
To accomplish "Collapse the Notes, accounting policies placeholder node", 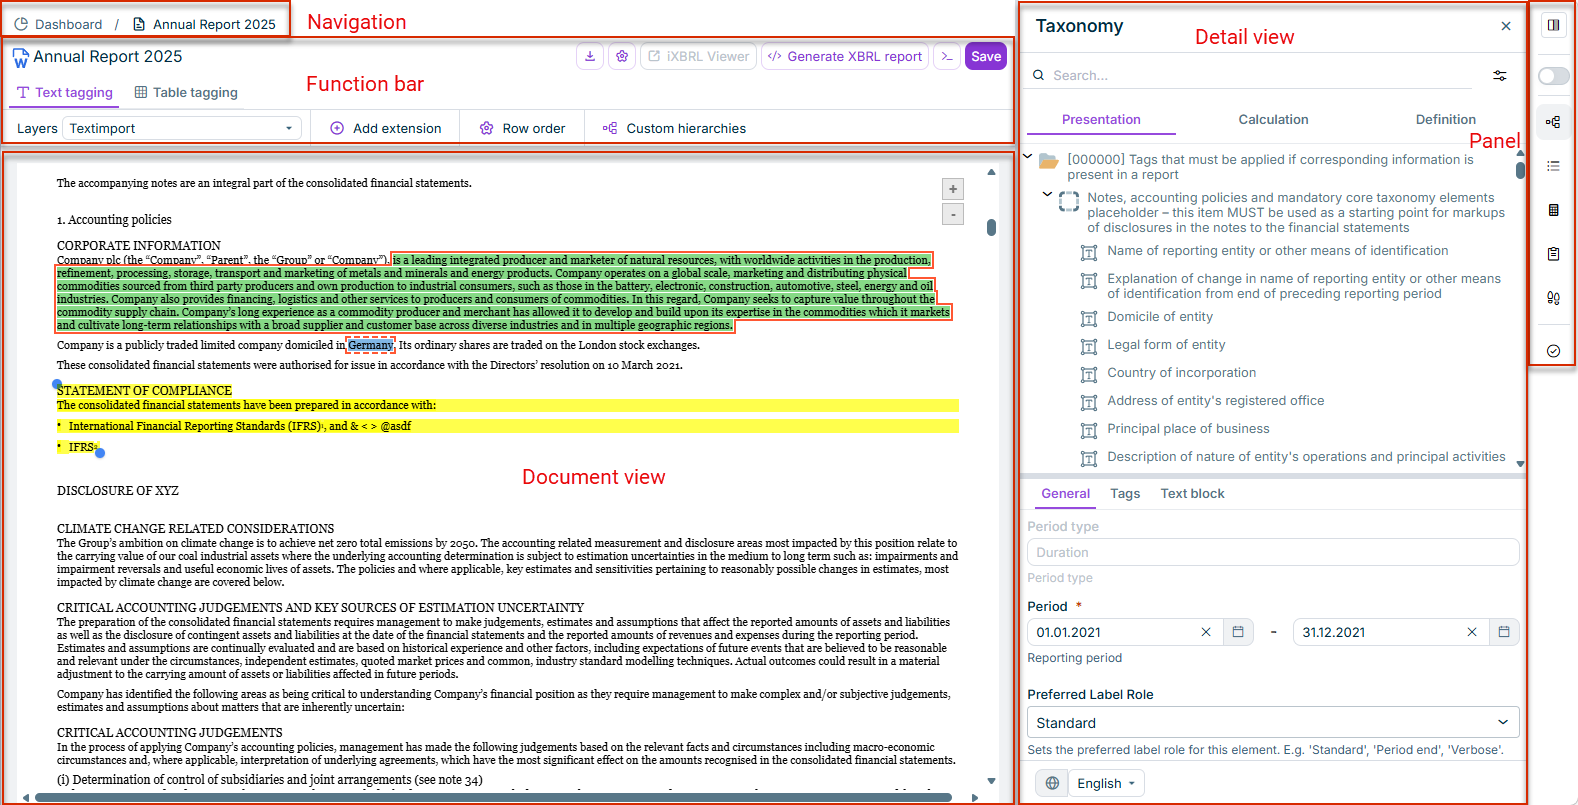I will (x=1047, y=194).
